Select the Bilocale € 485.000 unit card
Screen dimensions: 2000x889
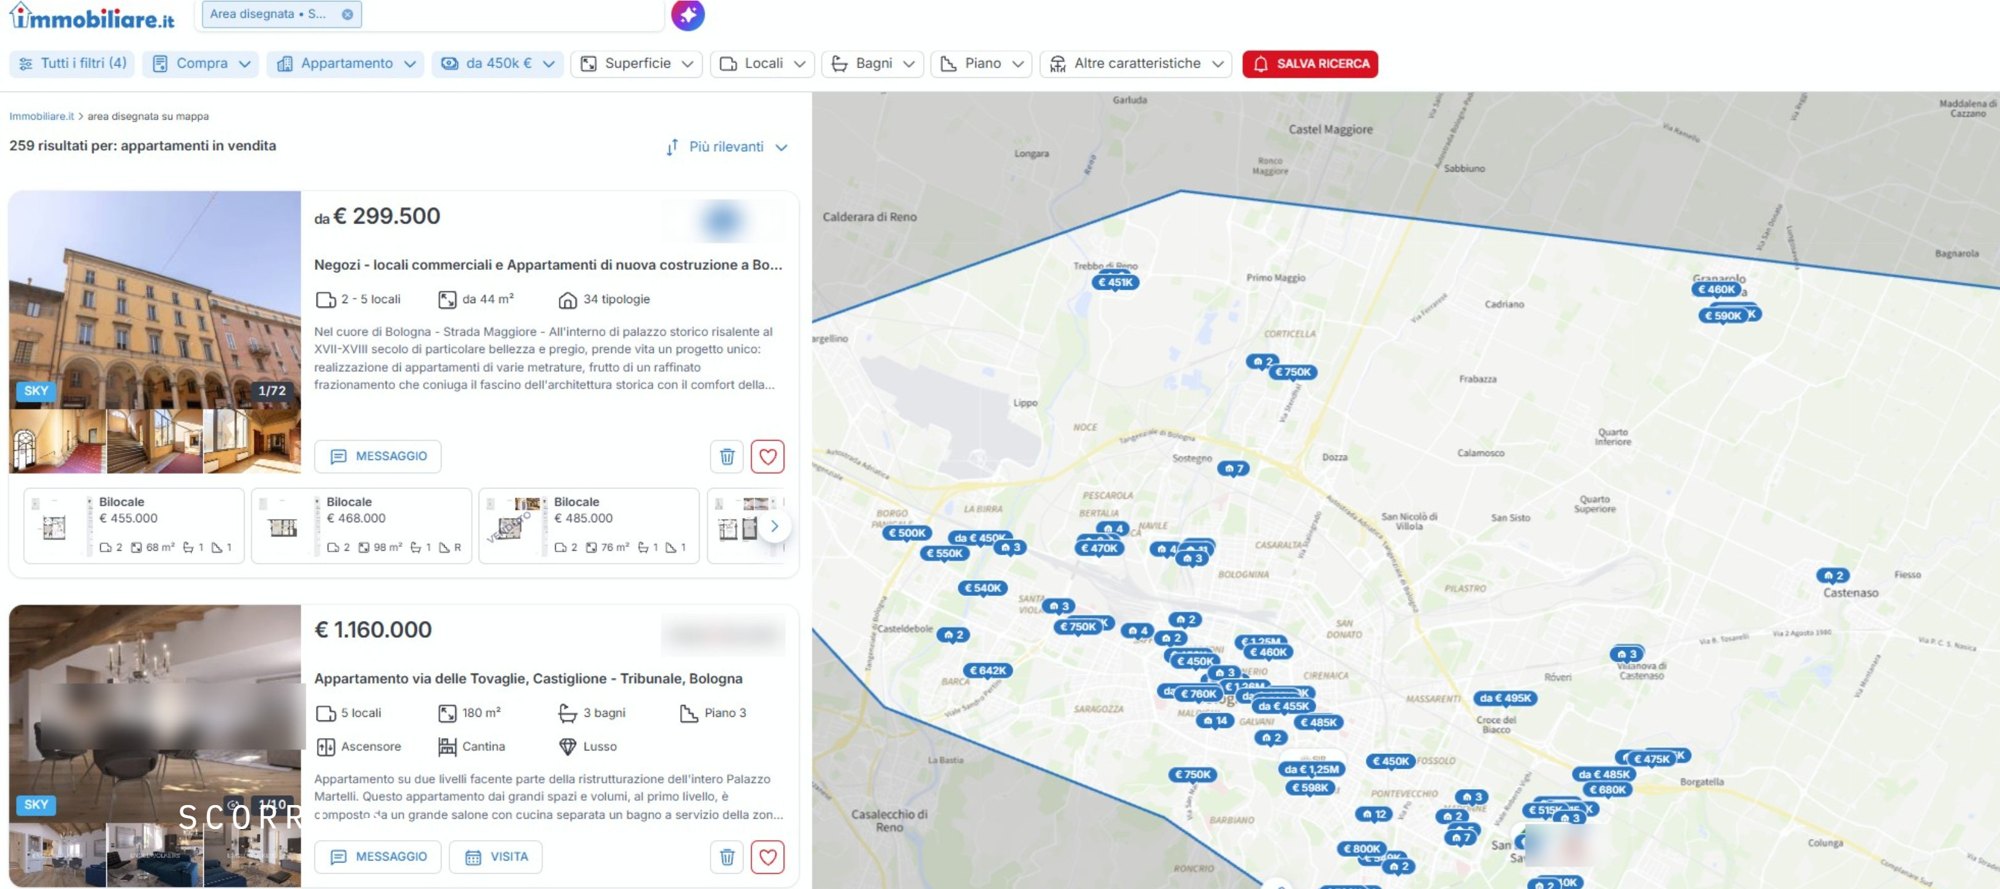coord(589,526)
